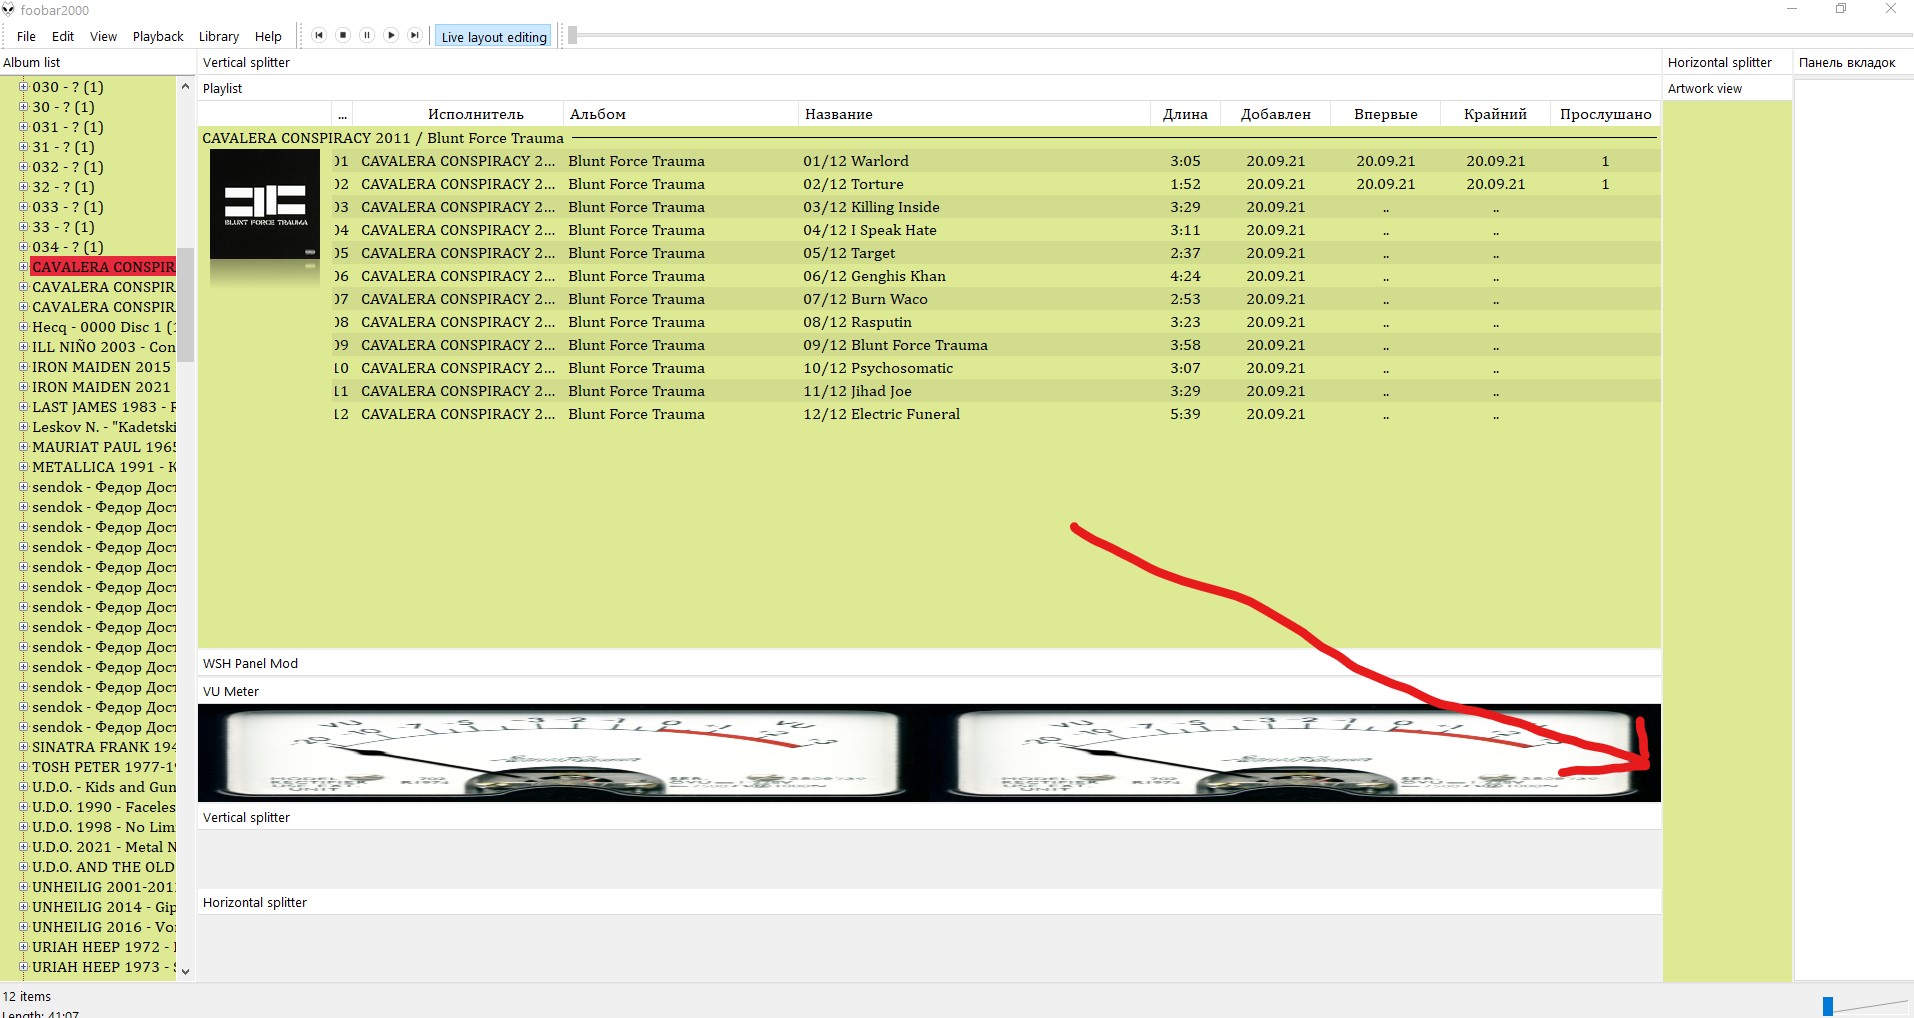Click the Длина column header
The image size is (1914, 1018).
pyautogui.click(x=1185, y=114)
